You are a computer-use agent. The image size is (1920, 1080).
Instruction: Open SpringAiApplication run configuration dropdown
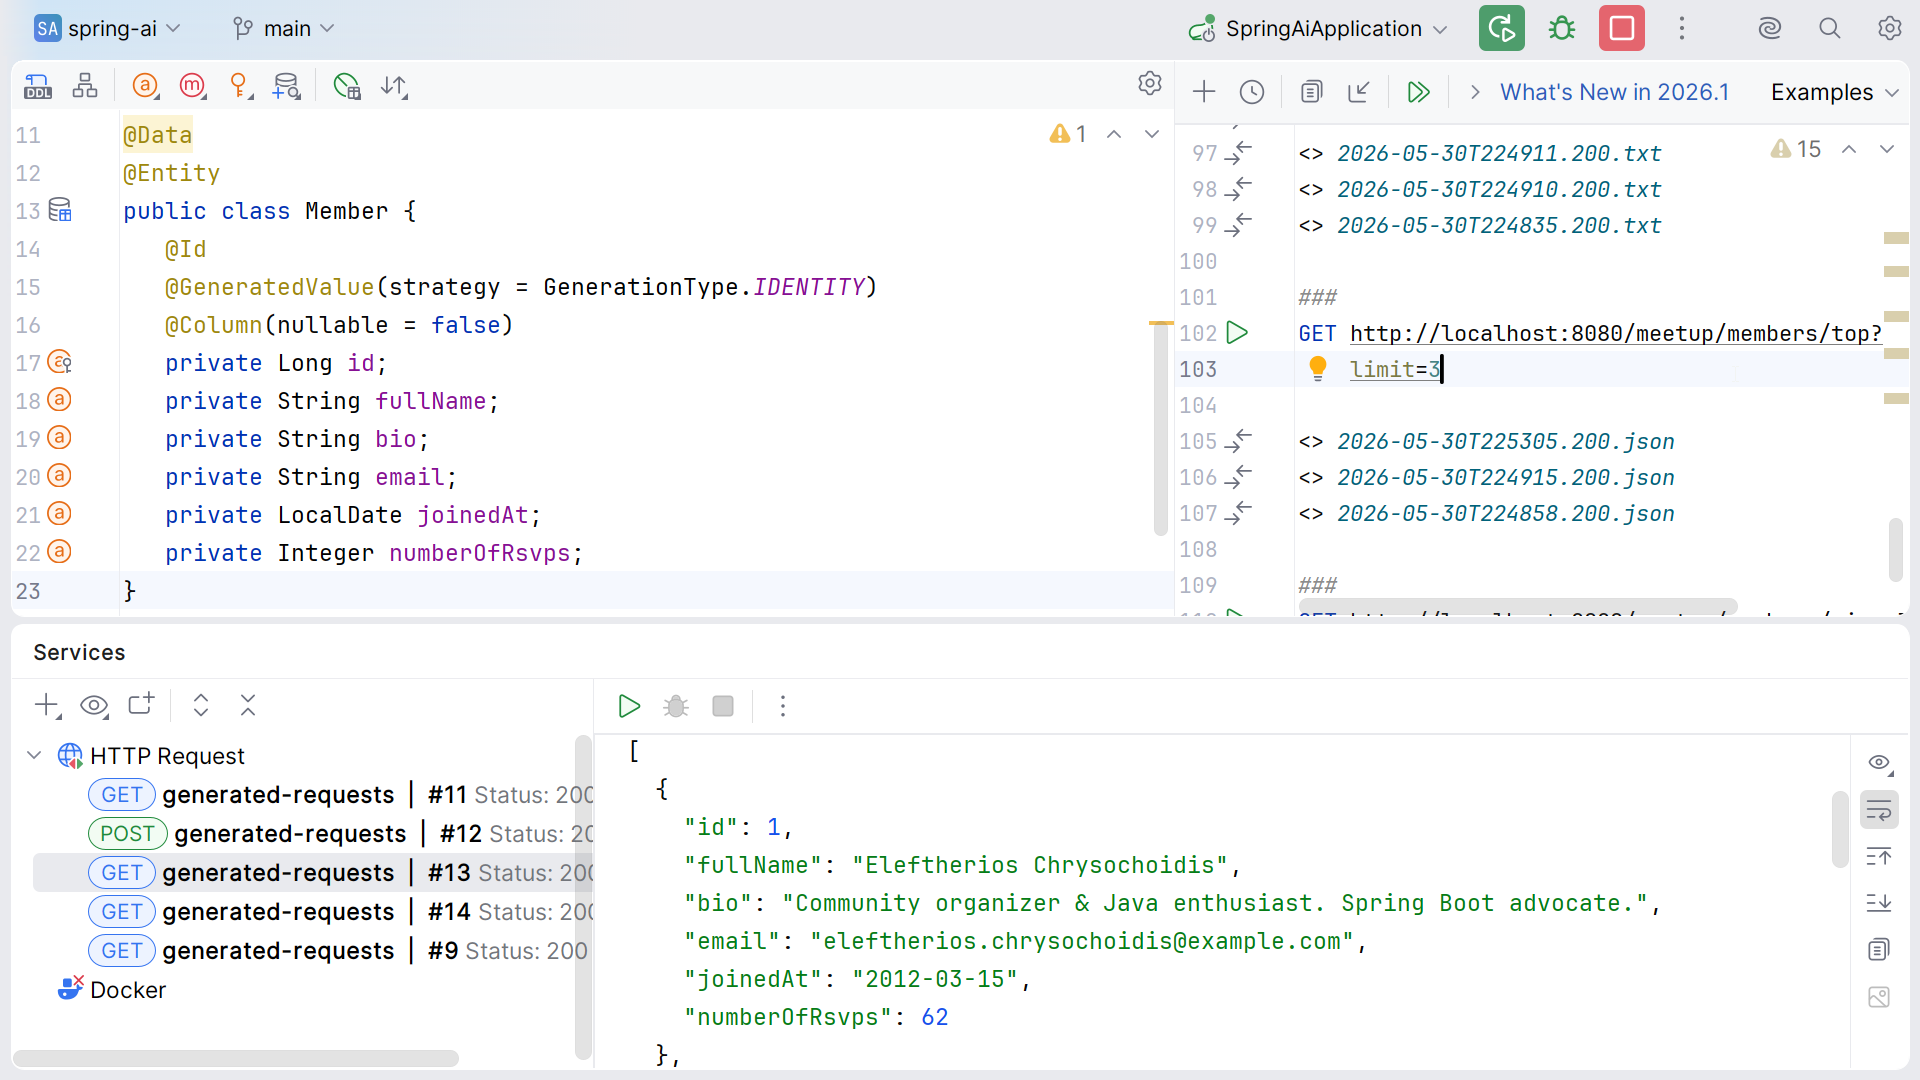point(1318,28)
